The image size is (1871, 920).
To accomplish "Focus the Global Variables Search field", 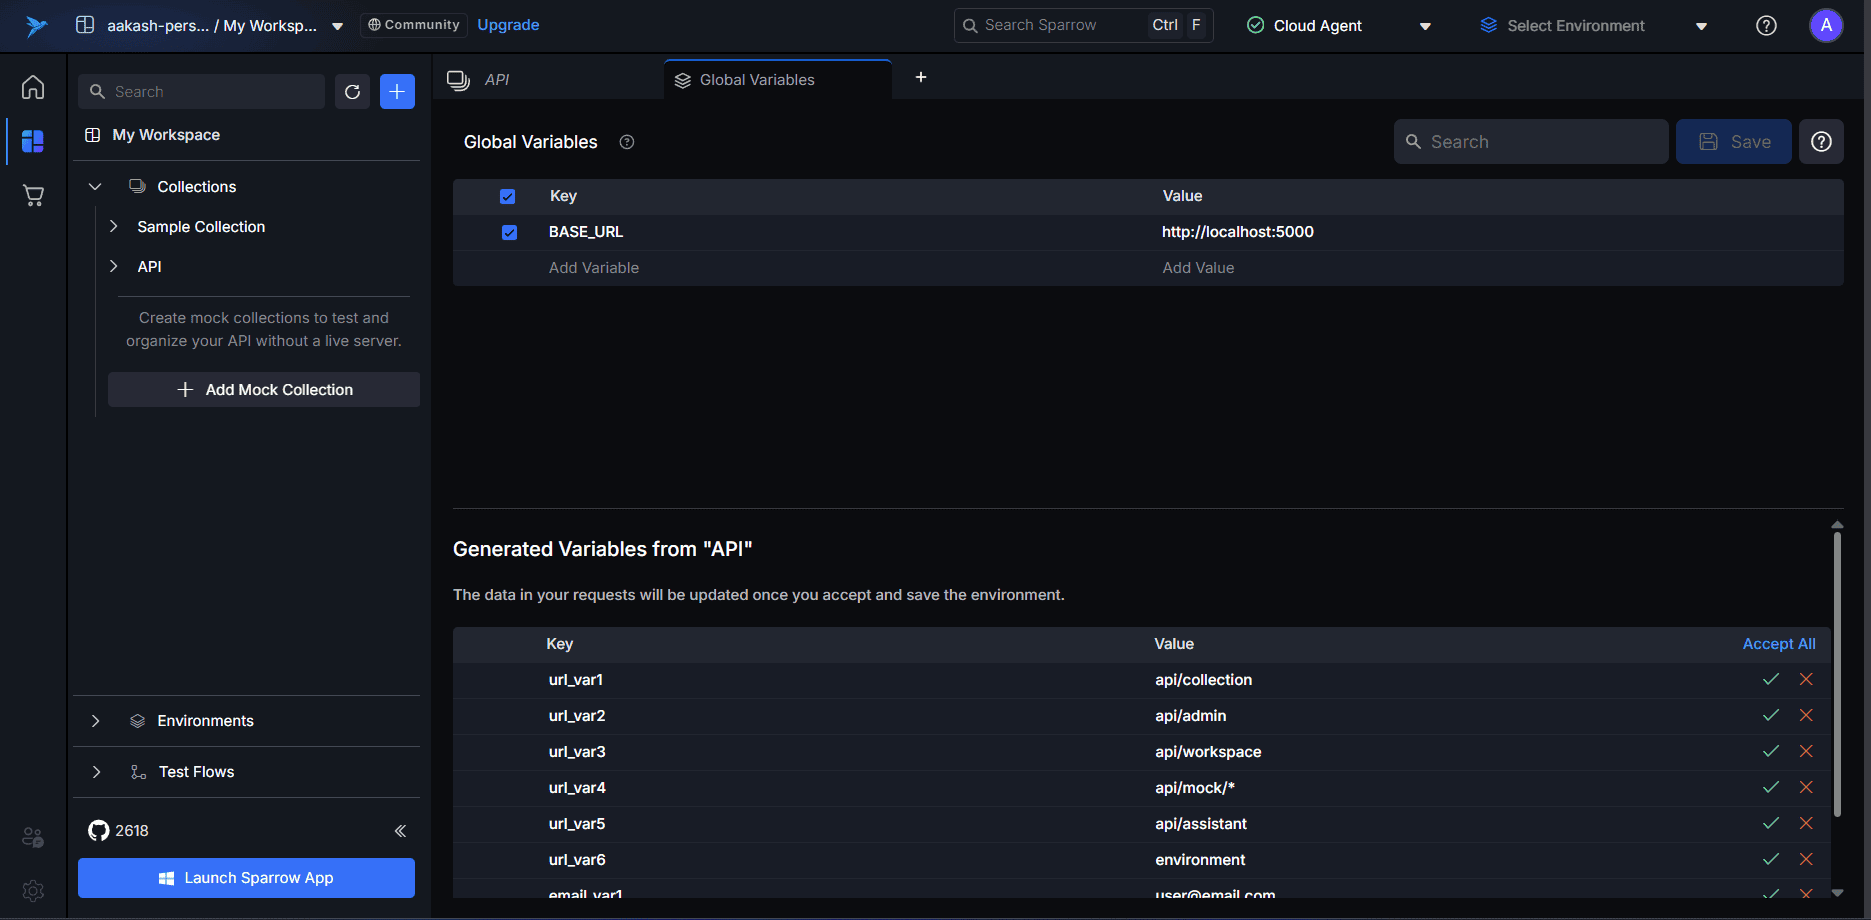I will click(1531, 142).
